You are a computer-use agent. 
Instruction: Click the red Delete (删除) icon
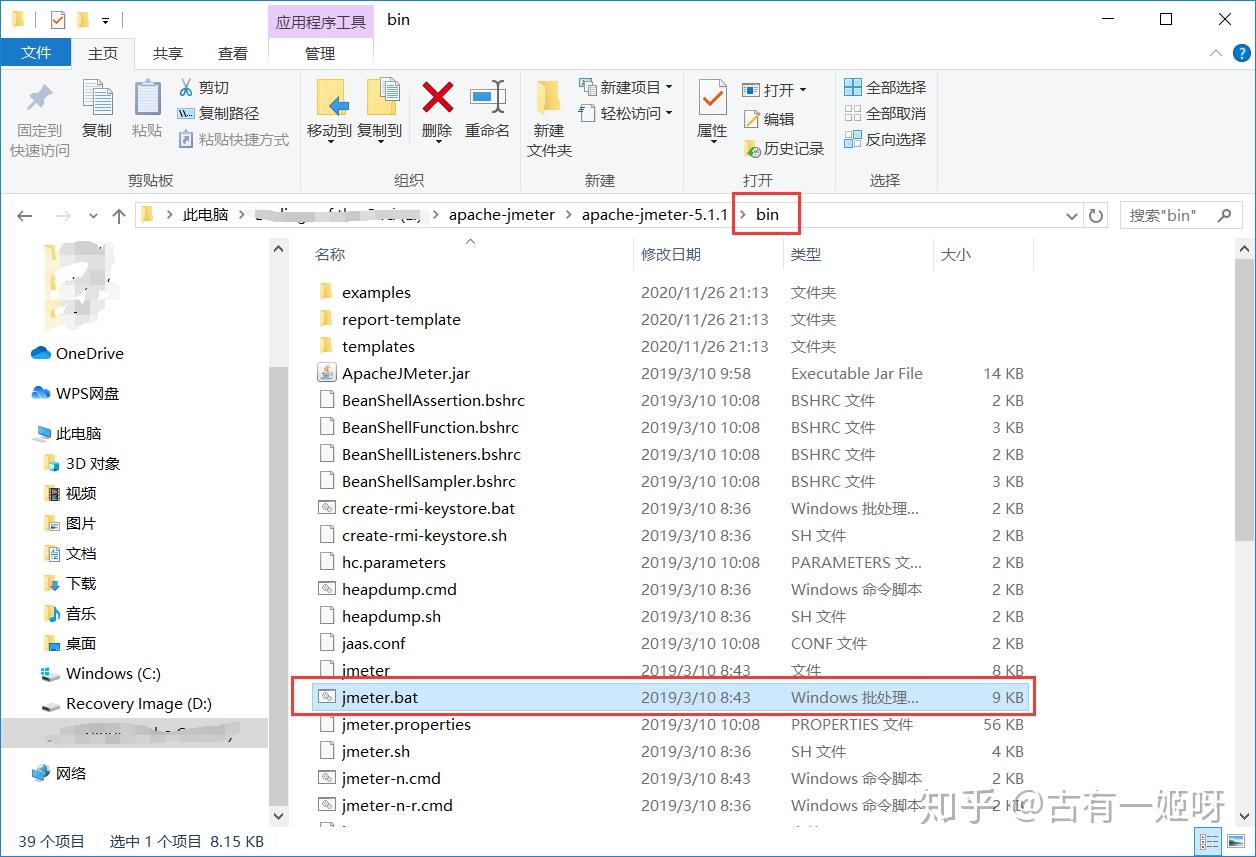point(437,98)
